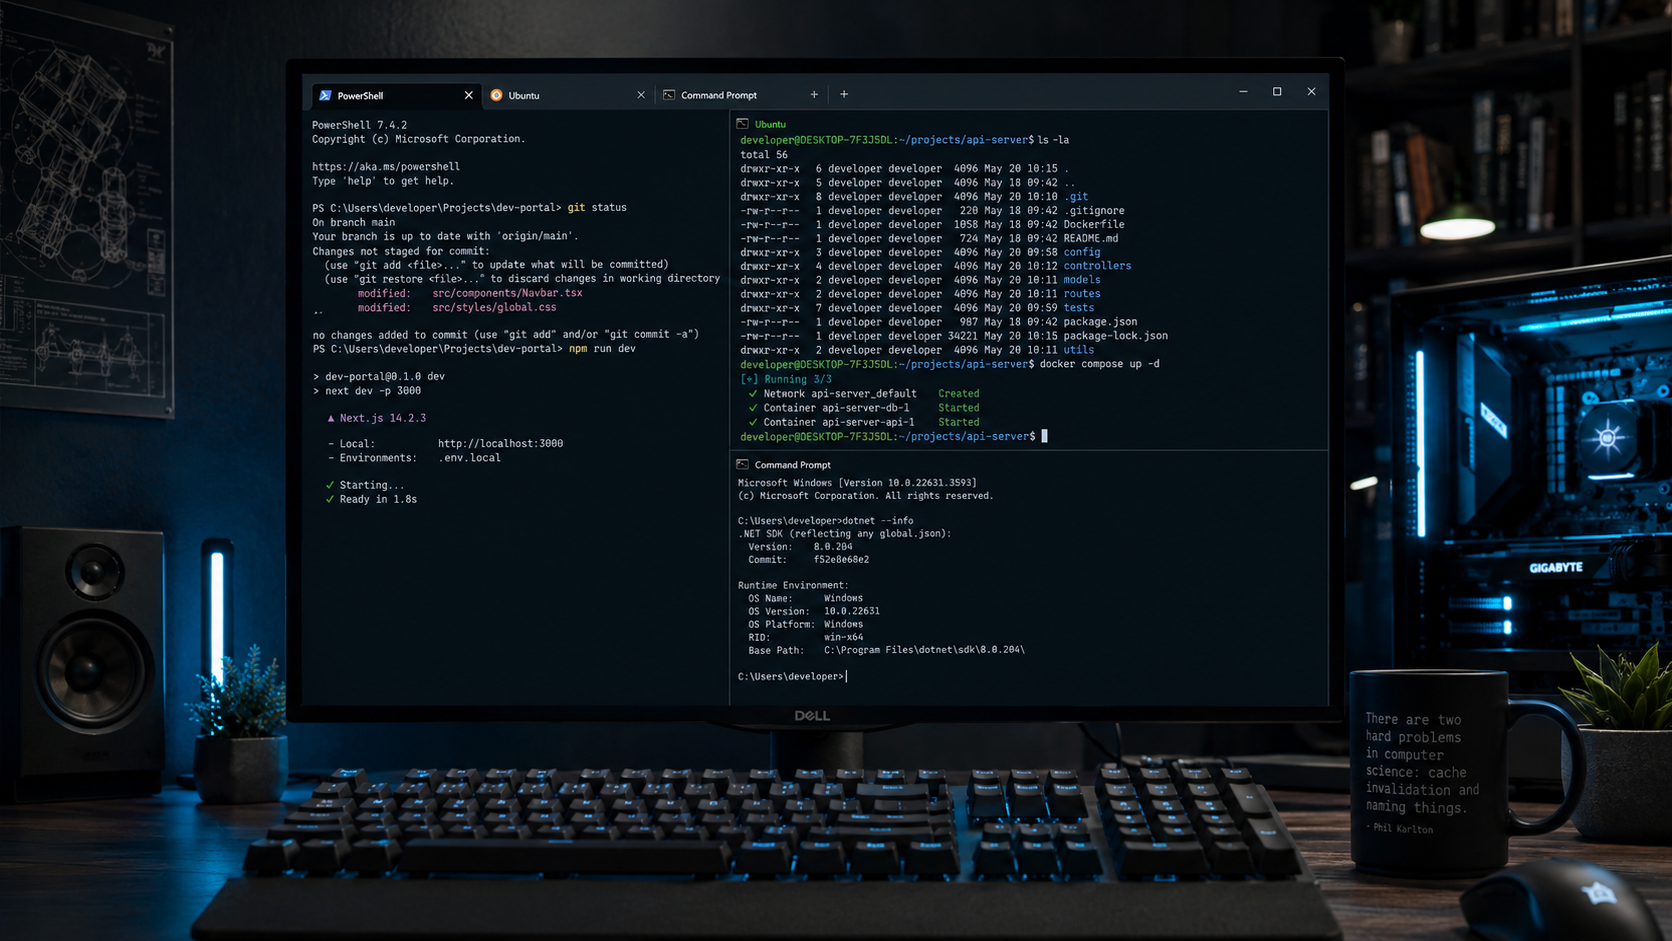Click the .gitignore file name
The width and height of the screenshot is (1672, 941).
point(1094,210)
